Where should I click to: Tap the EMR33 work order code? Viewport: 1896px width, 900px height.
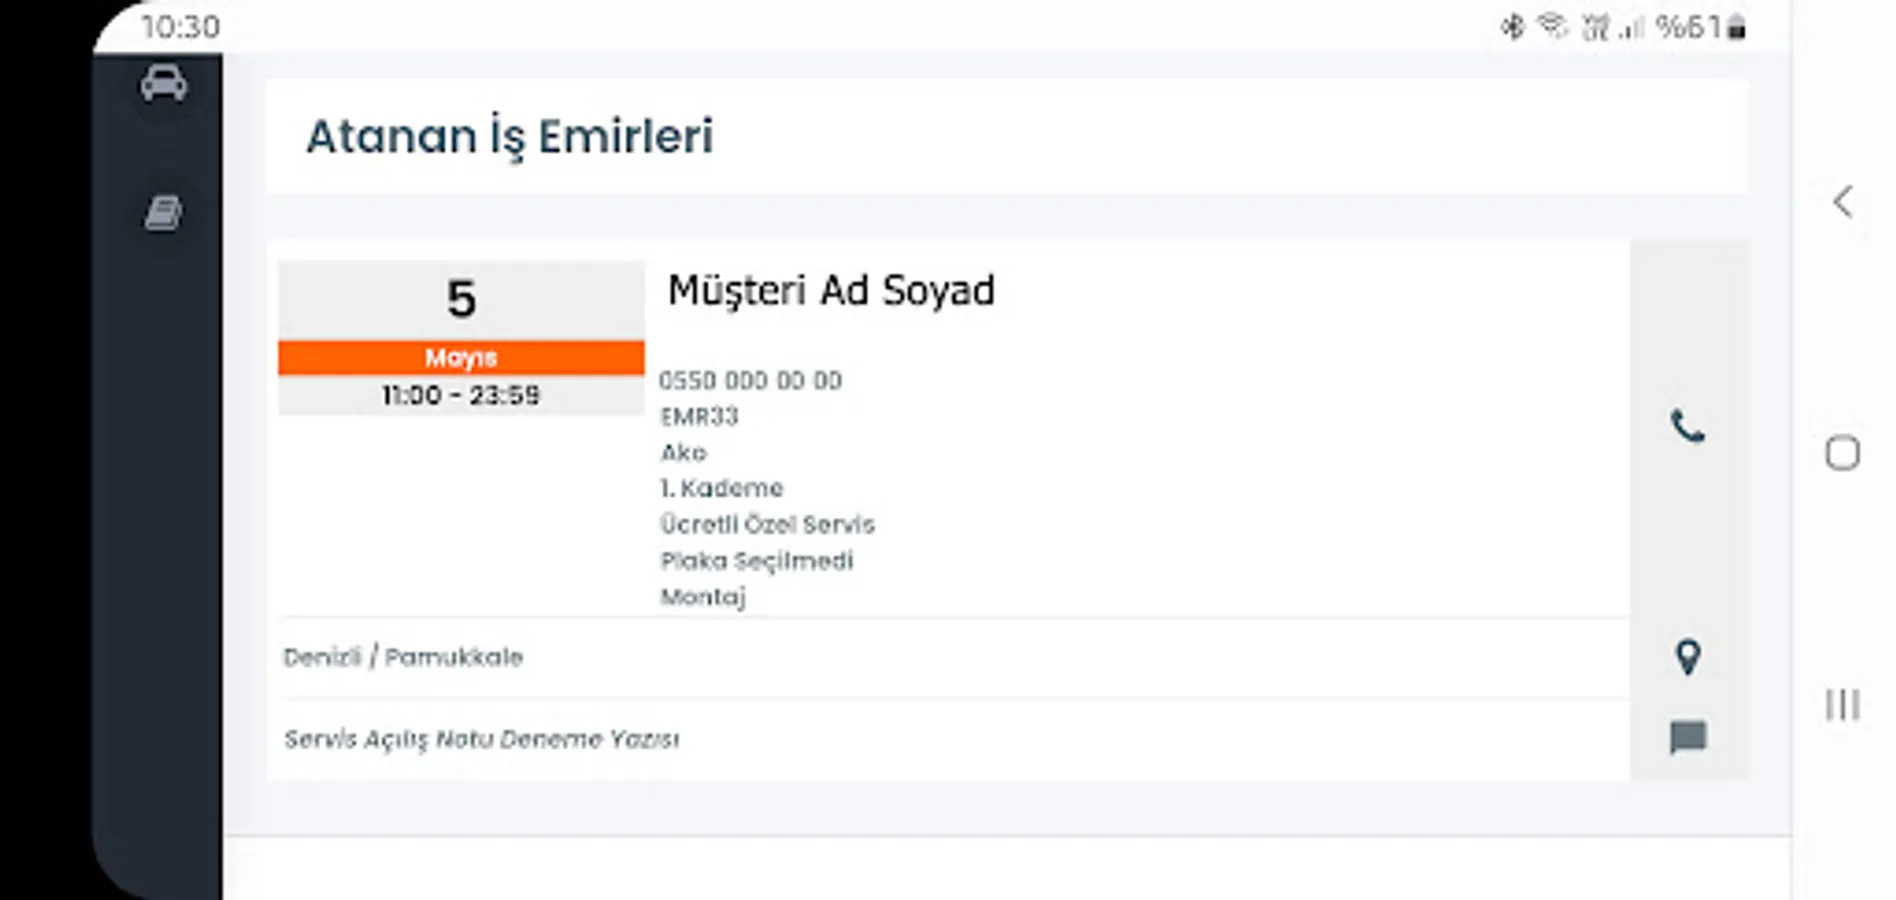(x=699, y=416)
